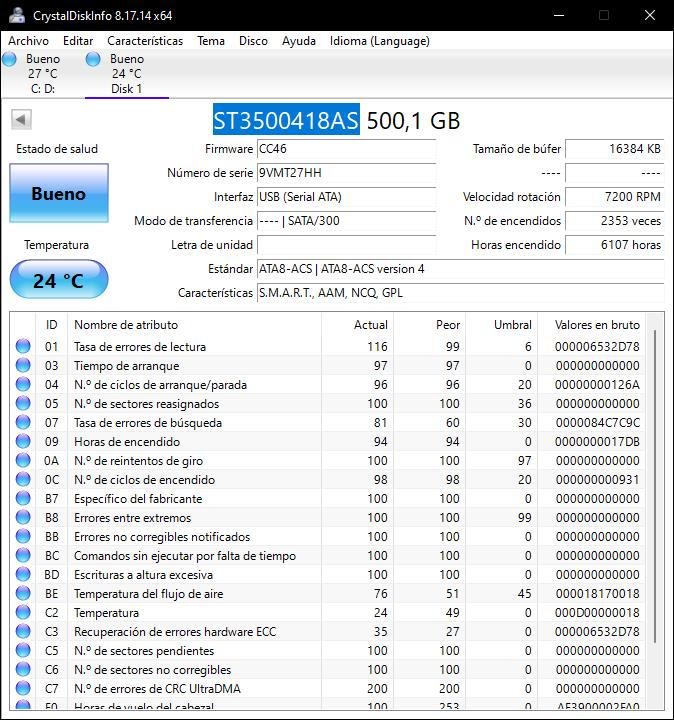Click the power-on count 2353 veces
Screen dimensions: 674x720
coord(615,221)
